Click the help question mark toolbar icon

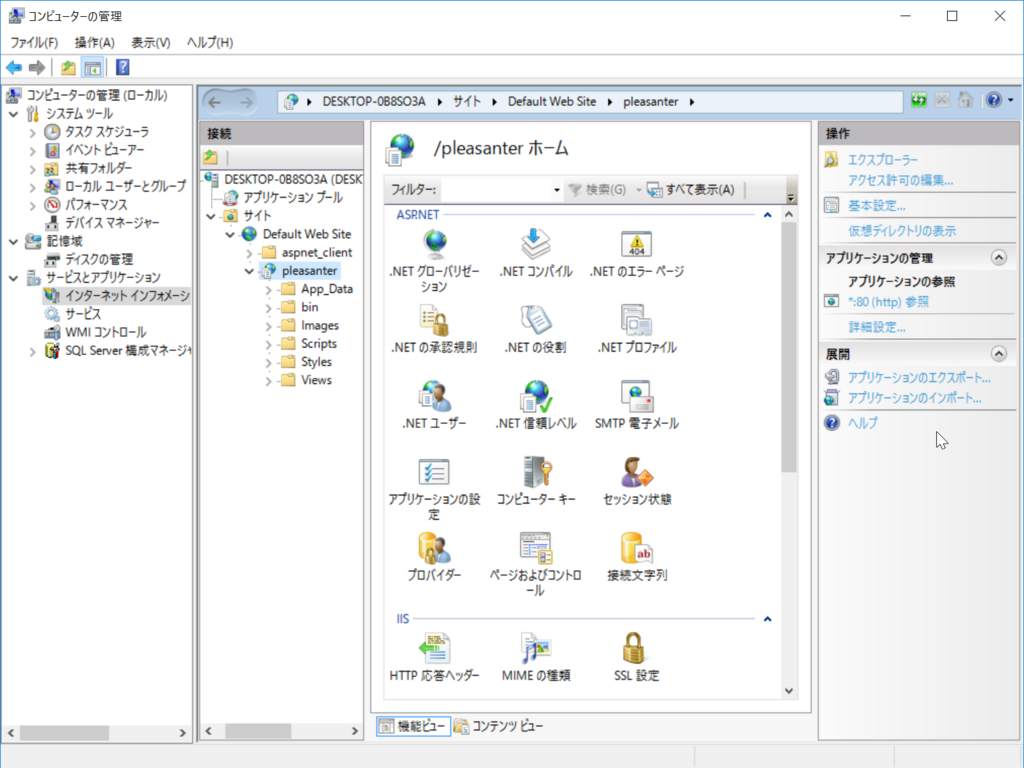click(122, 67)
